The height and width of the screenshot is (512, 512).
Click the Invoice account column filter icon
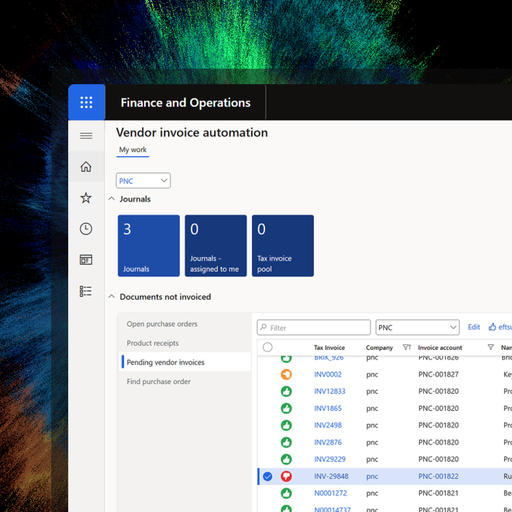[491, 347]
